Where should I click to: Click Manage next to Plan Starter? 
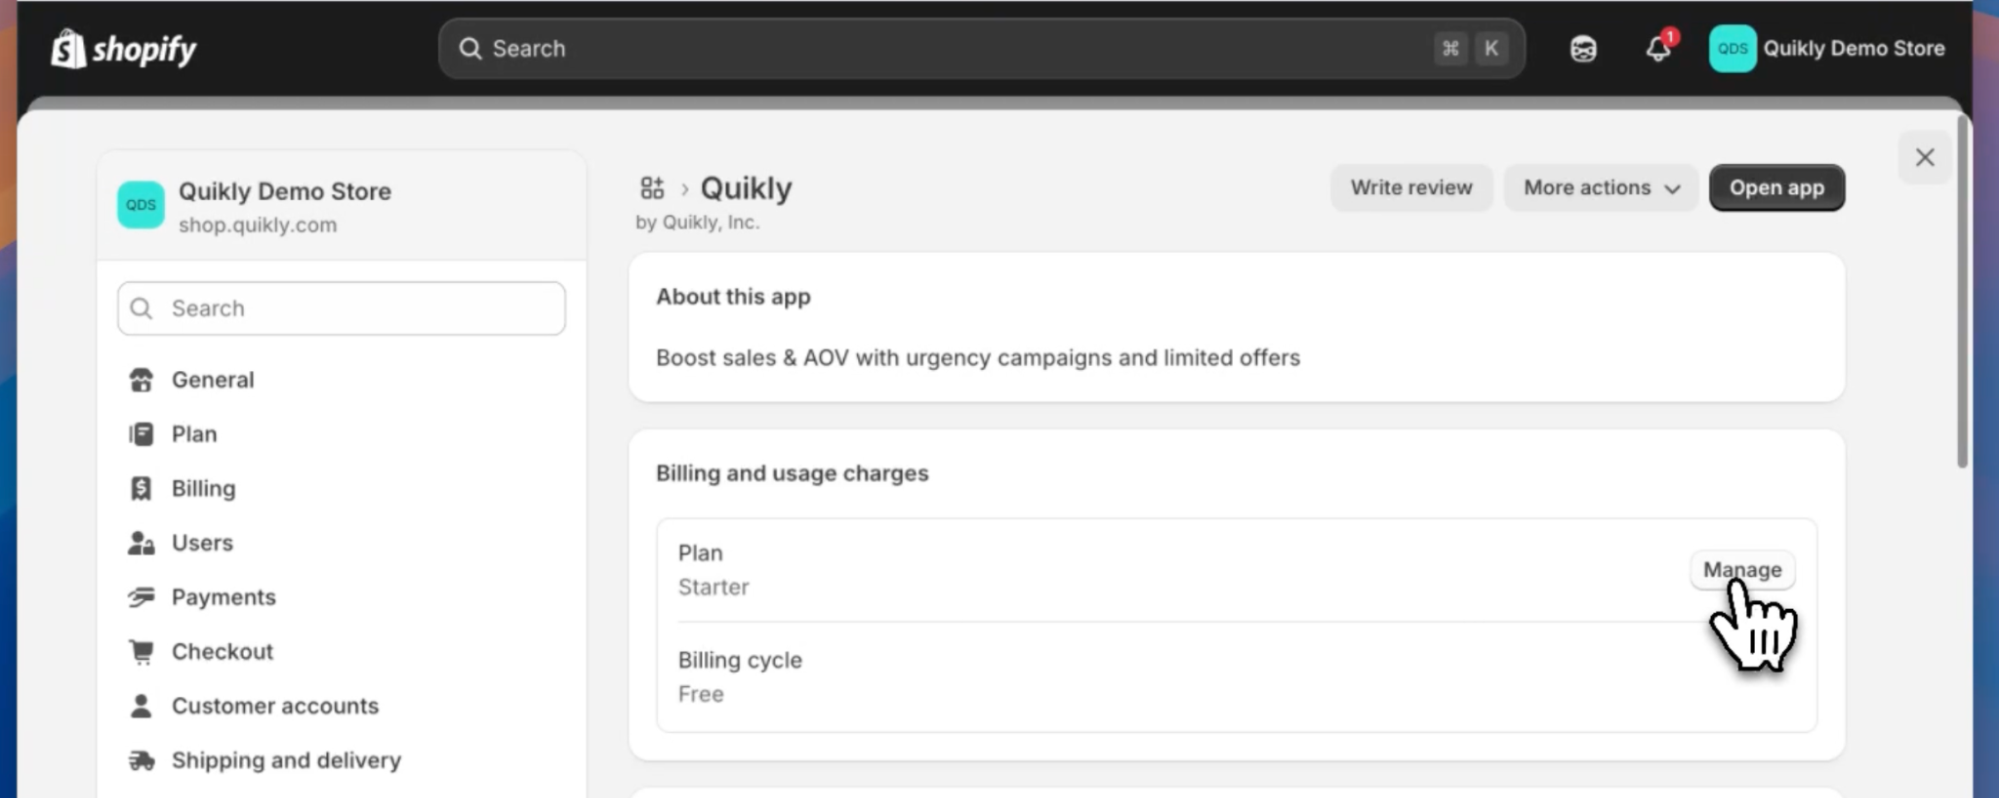pos(1742,569)
